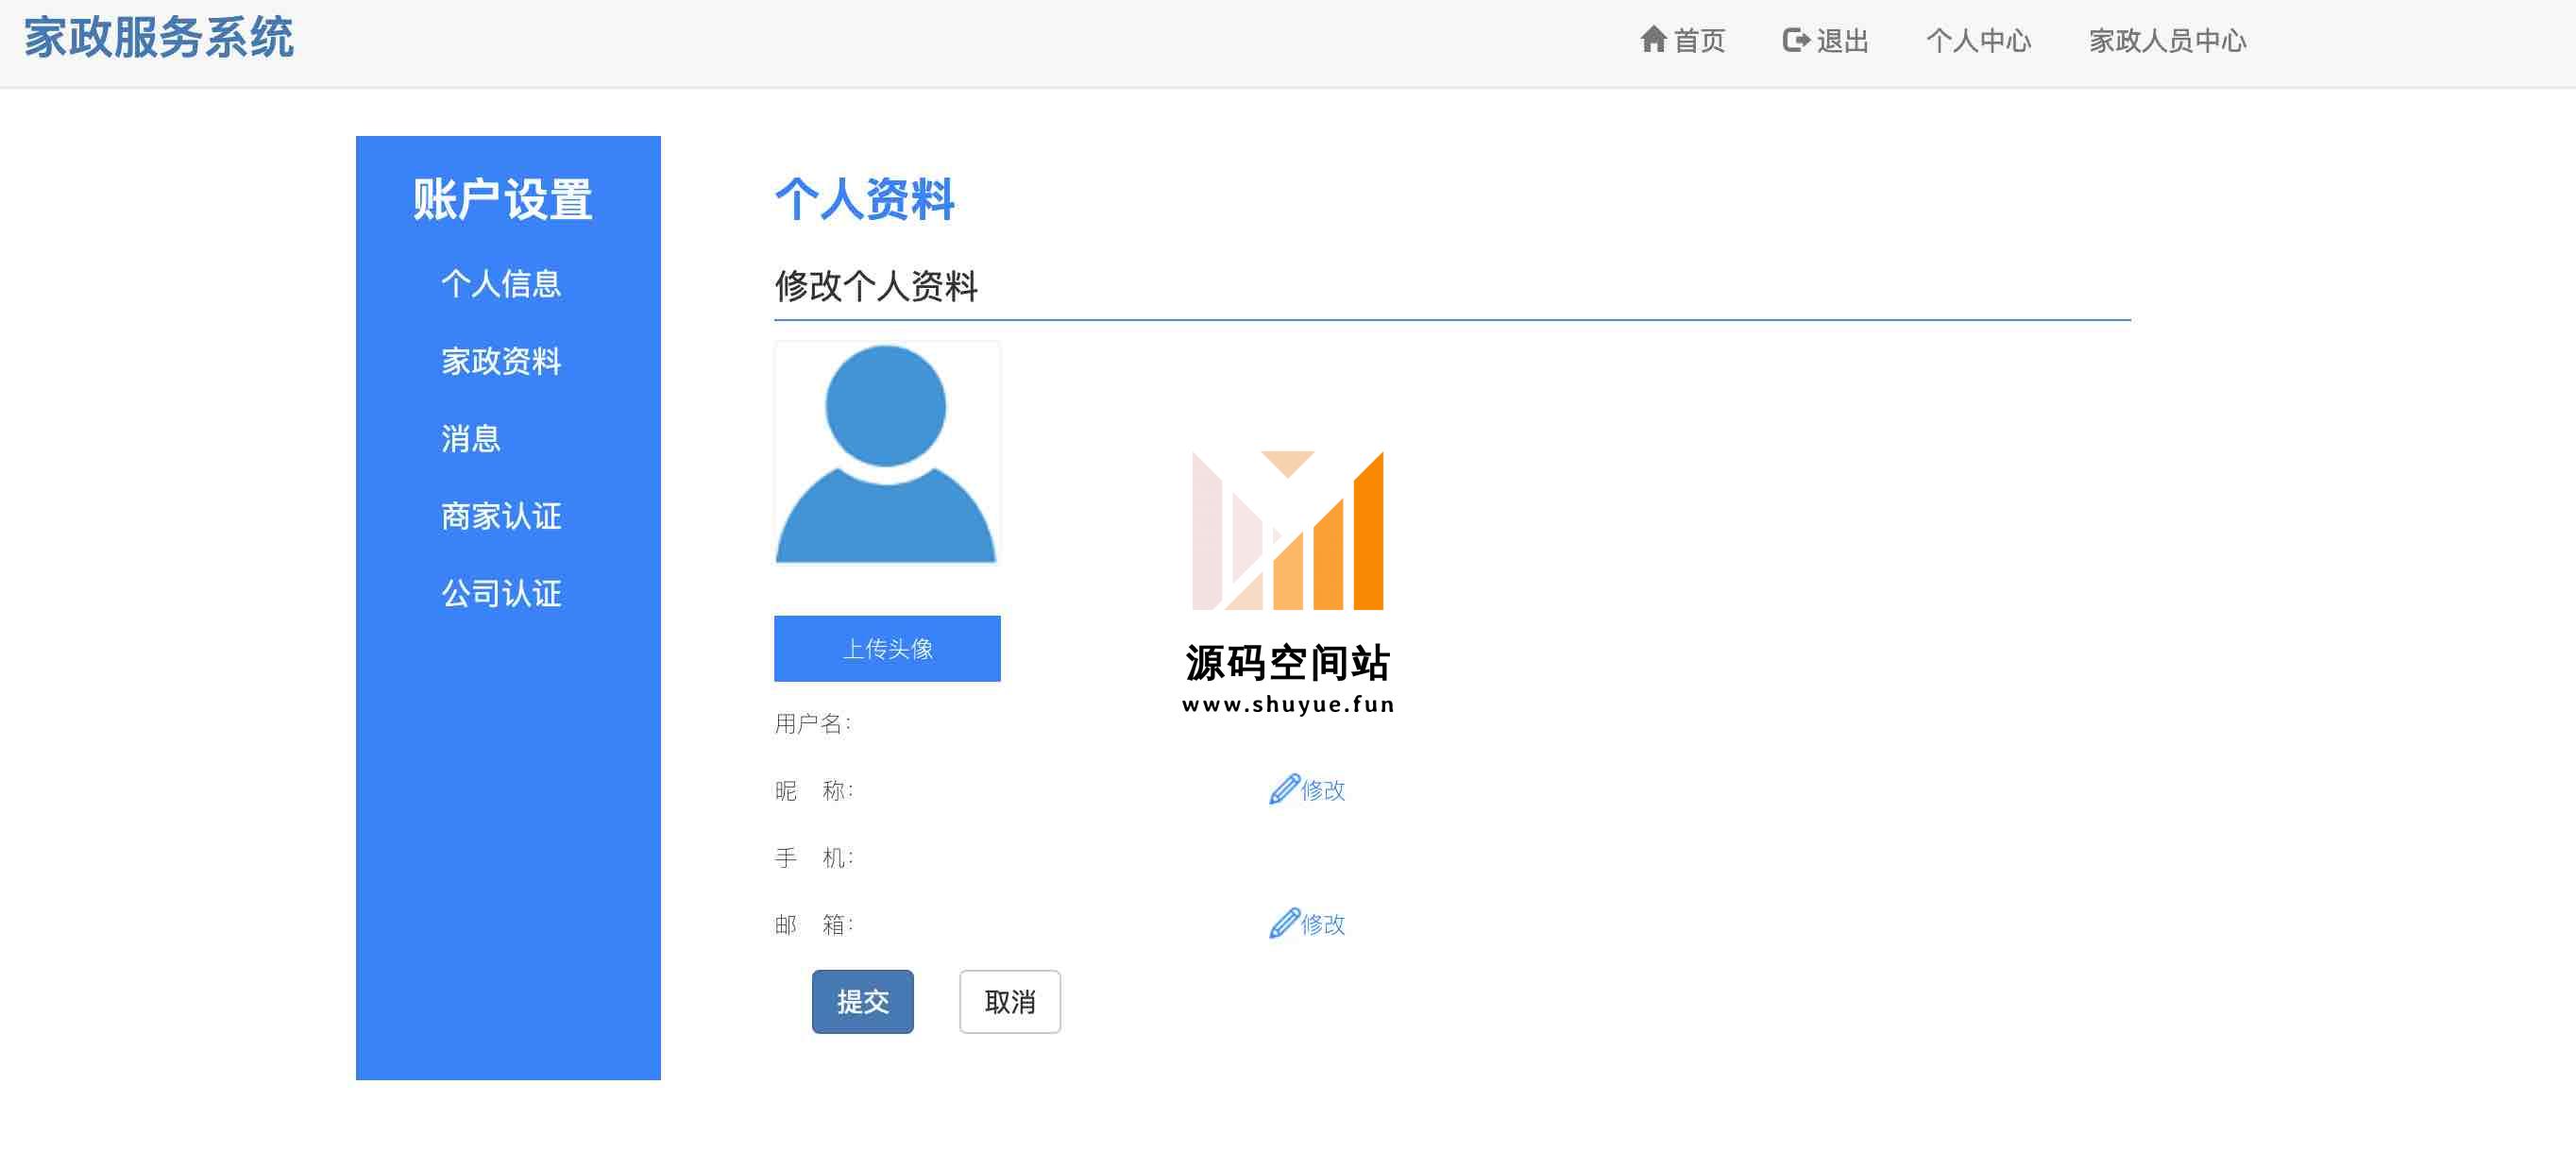Go to 公司认证 in the sidebar

click(x=501, y=594)
